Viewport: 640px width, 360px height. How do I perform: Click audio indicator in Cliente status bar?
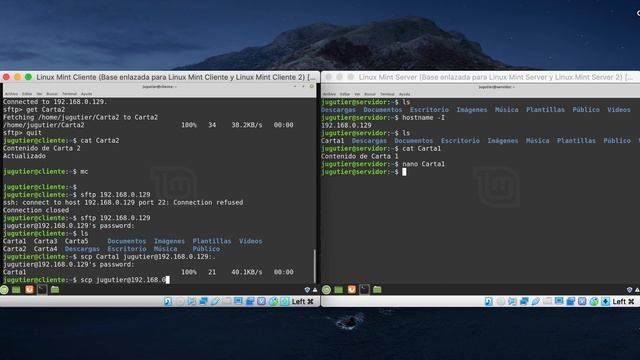(191, 301)
